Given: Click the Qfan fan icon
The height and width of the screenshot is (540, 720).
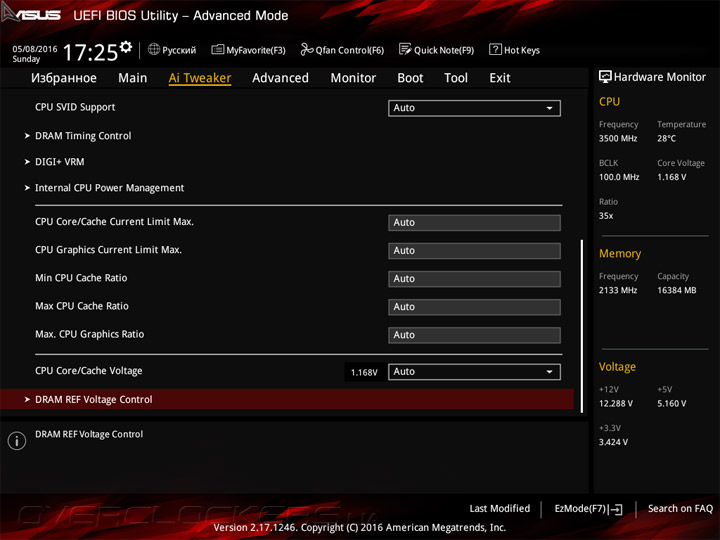Looking at the screenshot, I should tap(306, 49).
